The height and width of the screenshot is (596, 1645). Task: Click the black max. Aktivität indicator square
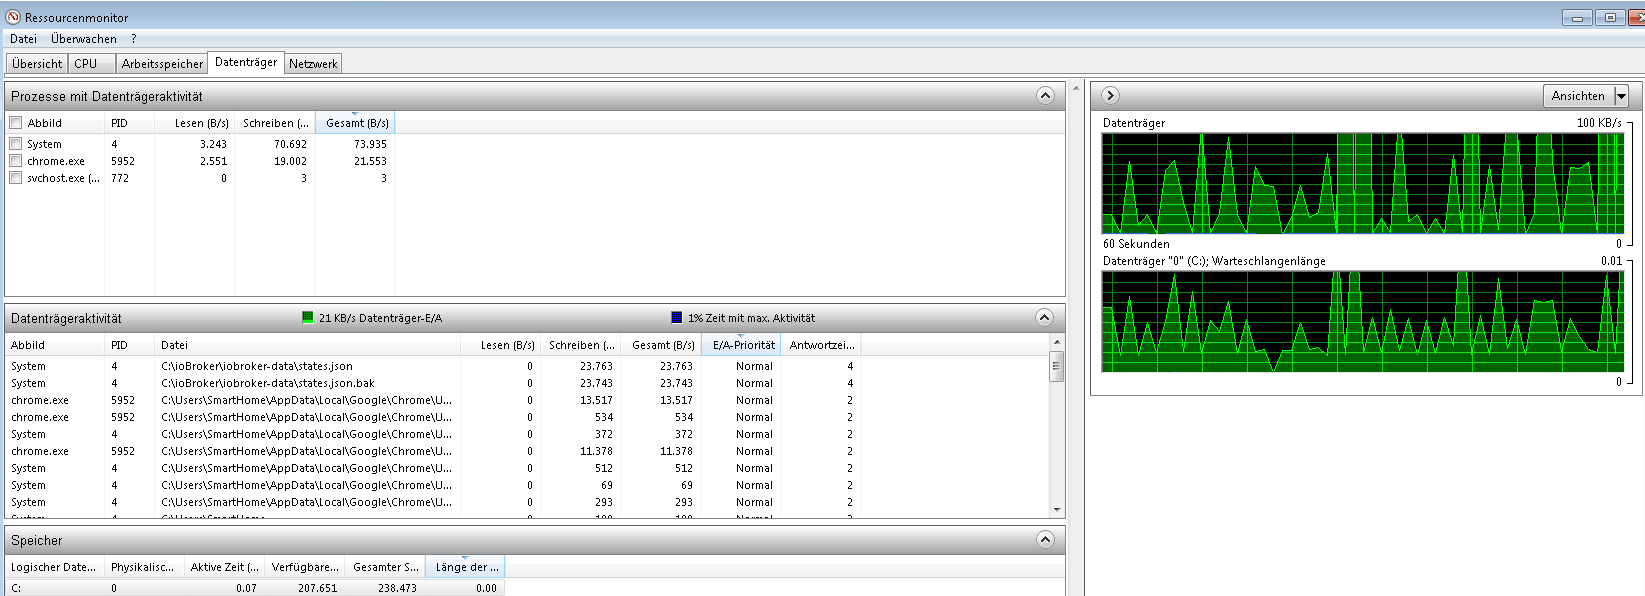click(x=677, y=317)
